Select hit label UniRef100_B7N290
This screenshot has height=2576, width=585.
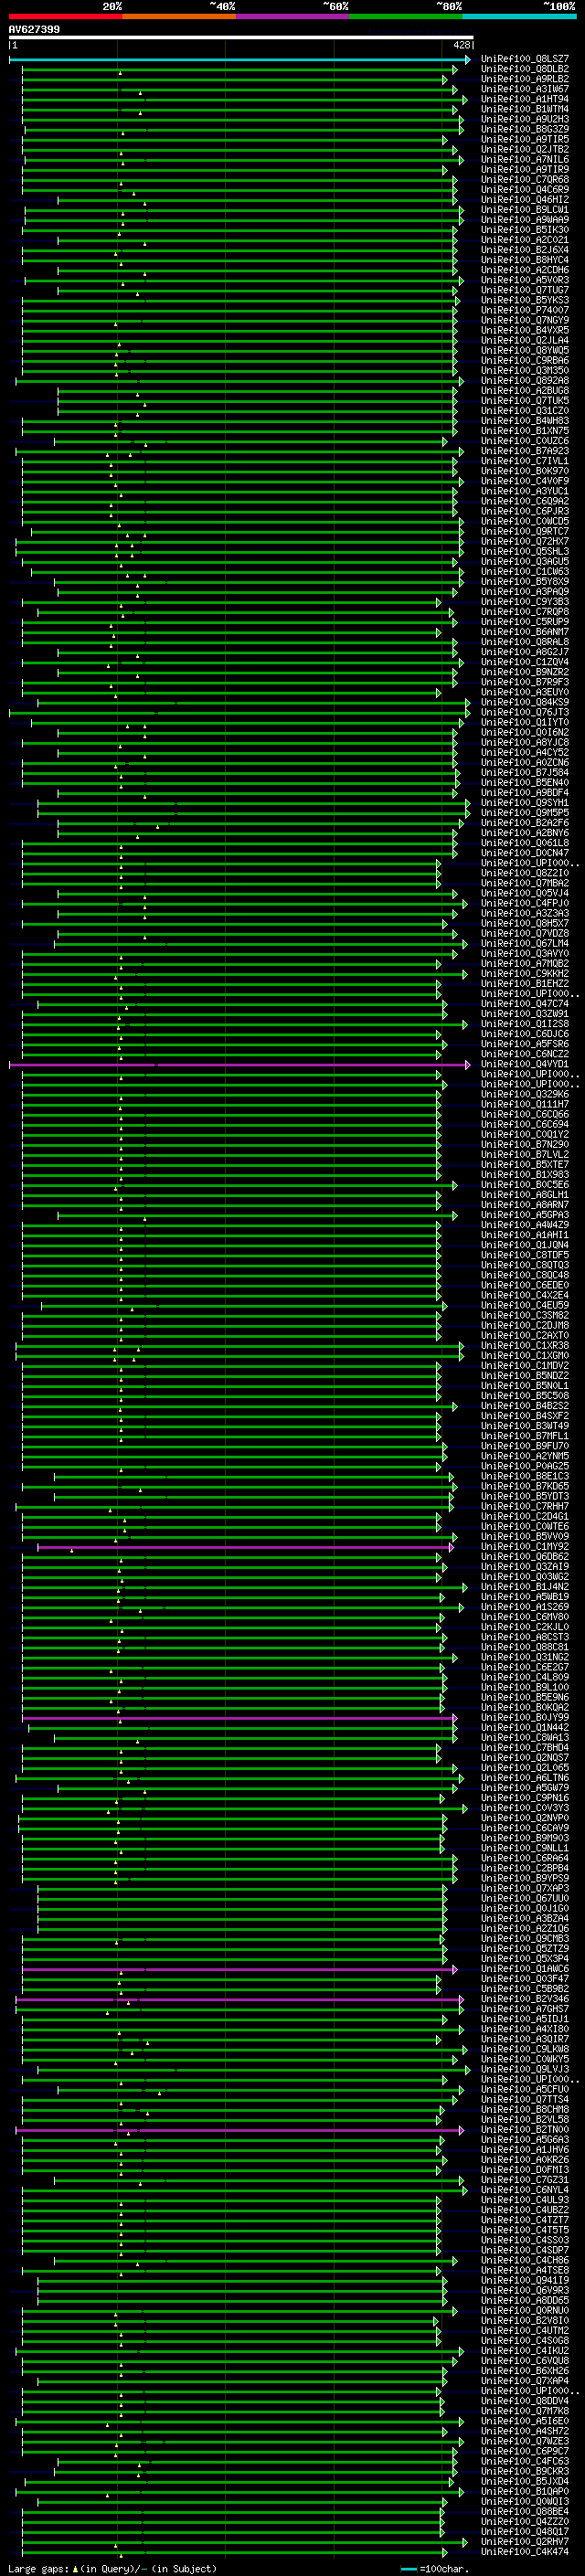(x=525, y=1144)
